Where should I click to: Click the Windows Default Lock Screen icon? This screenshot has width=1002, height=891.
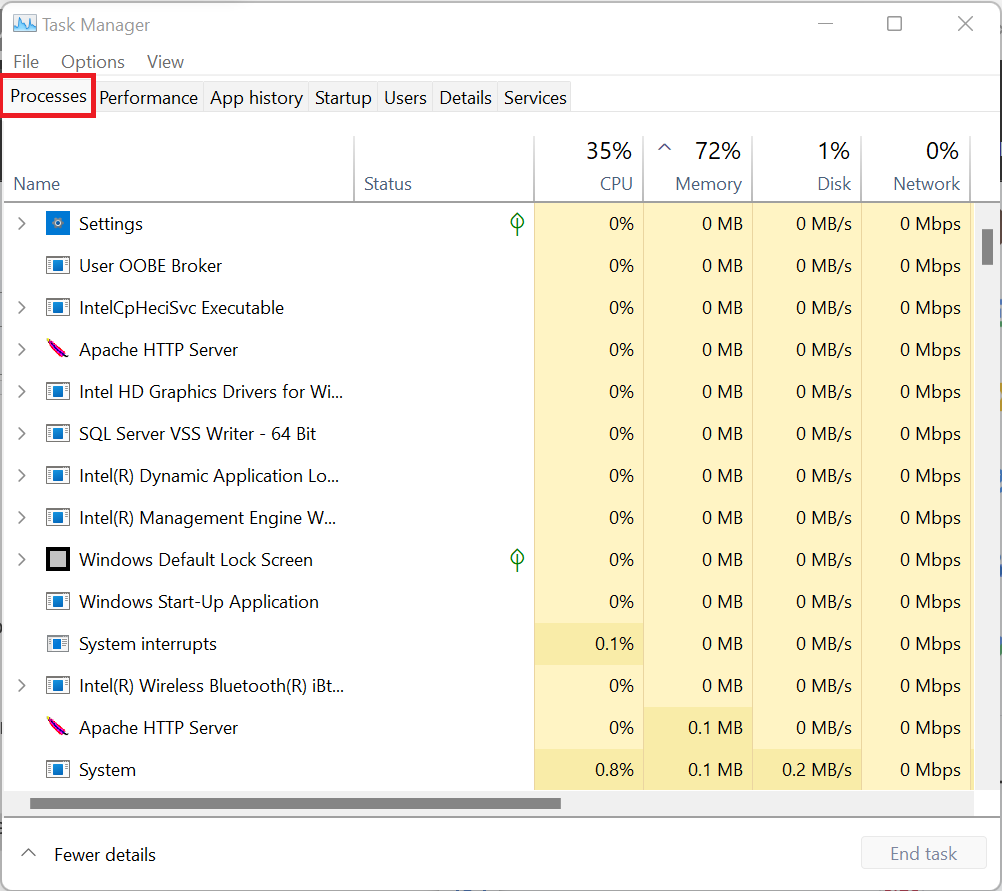pyautogui.click(x=58, y=560)
